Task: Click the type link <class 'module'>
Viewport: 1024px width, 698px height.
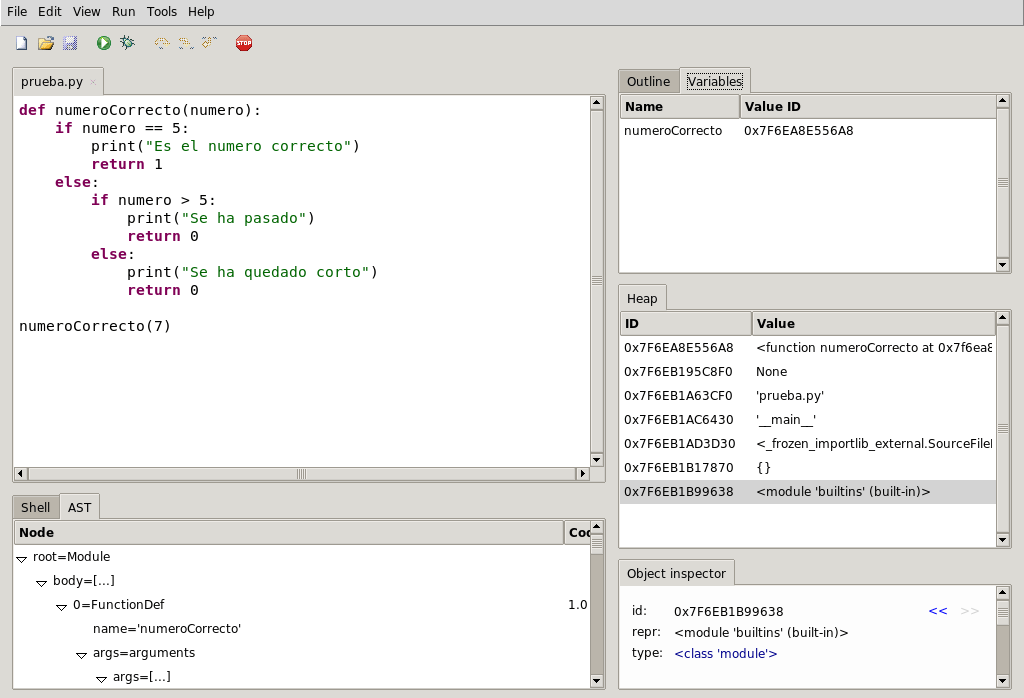Action: pos(726,654)
